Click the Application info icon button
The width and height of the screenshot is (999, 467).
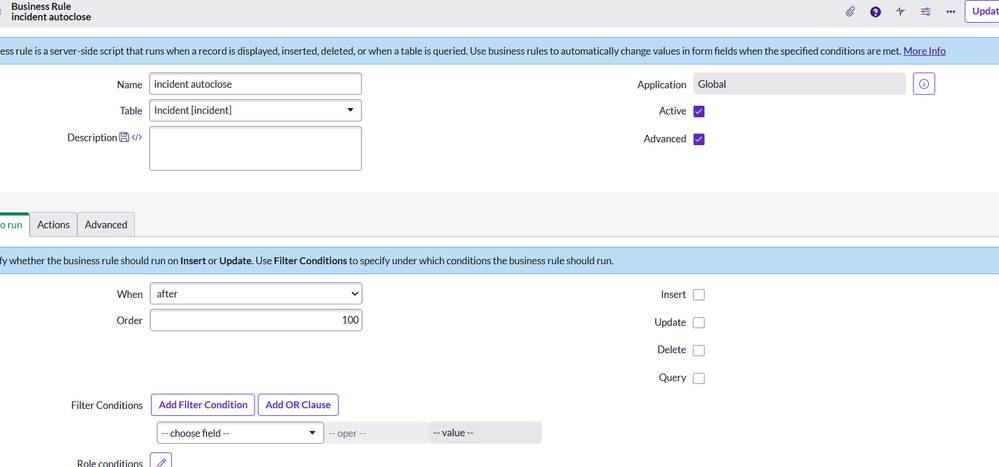pyautogui.click(x=923, y=84)
